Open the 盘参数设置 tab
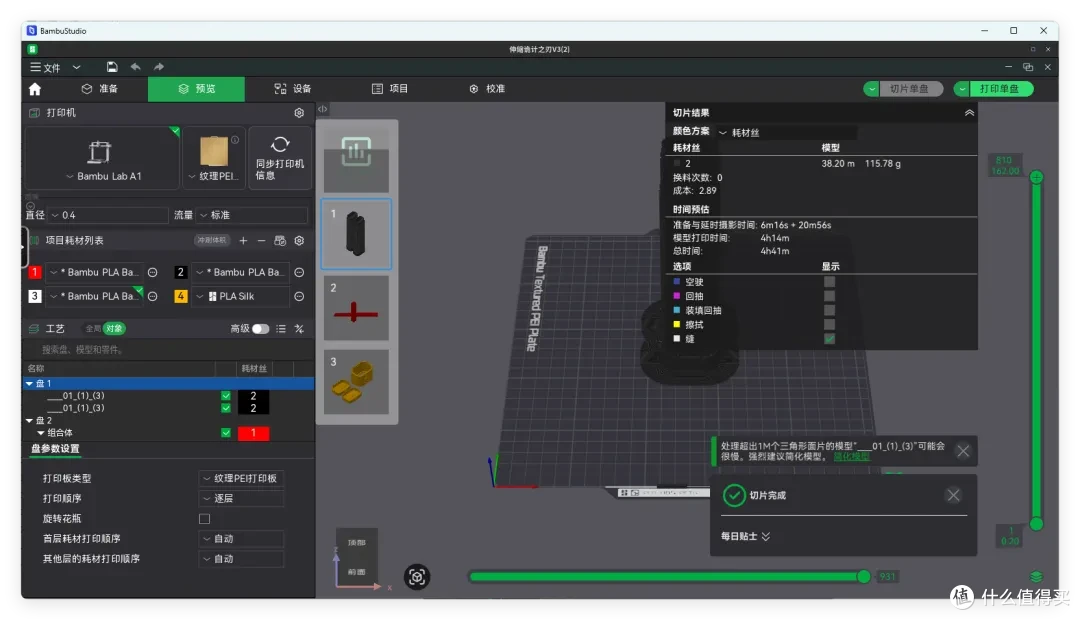 pos(55,449)
